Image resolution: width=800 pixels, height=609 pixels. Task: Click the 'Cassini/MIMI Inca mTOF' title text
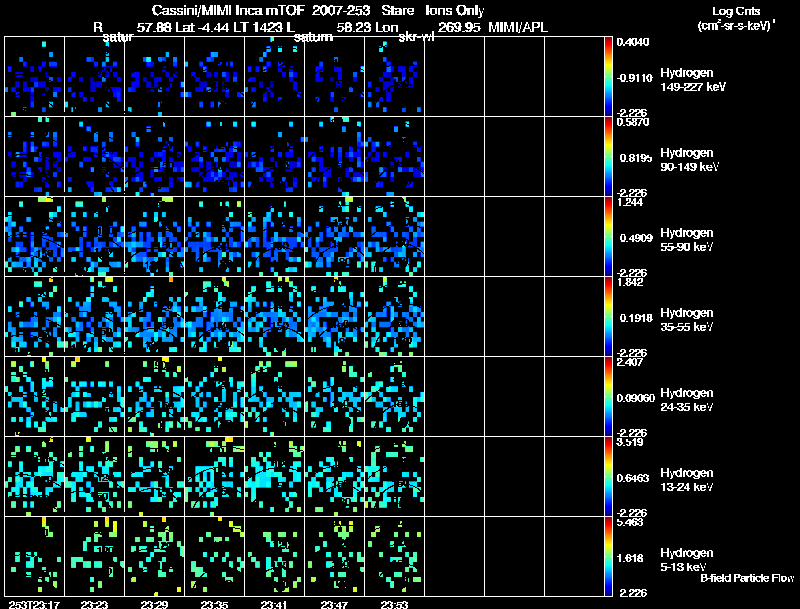tap(228, 11)
